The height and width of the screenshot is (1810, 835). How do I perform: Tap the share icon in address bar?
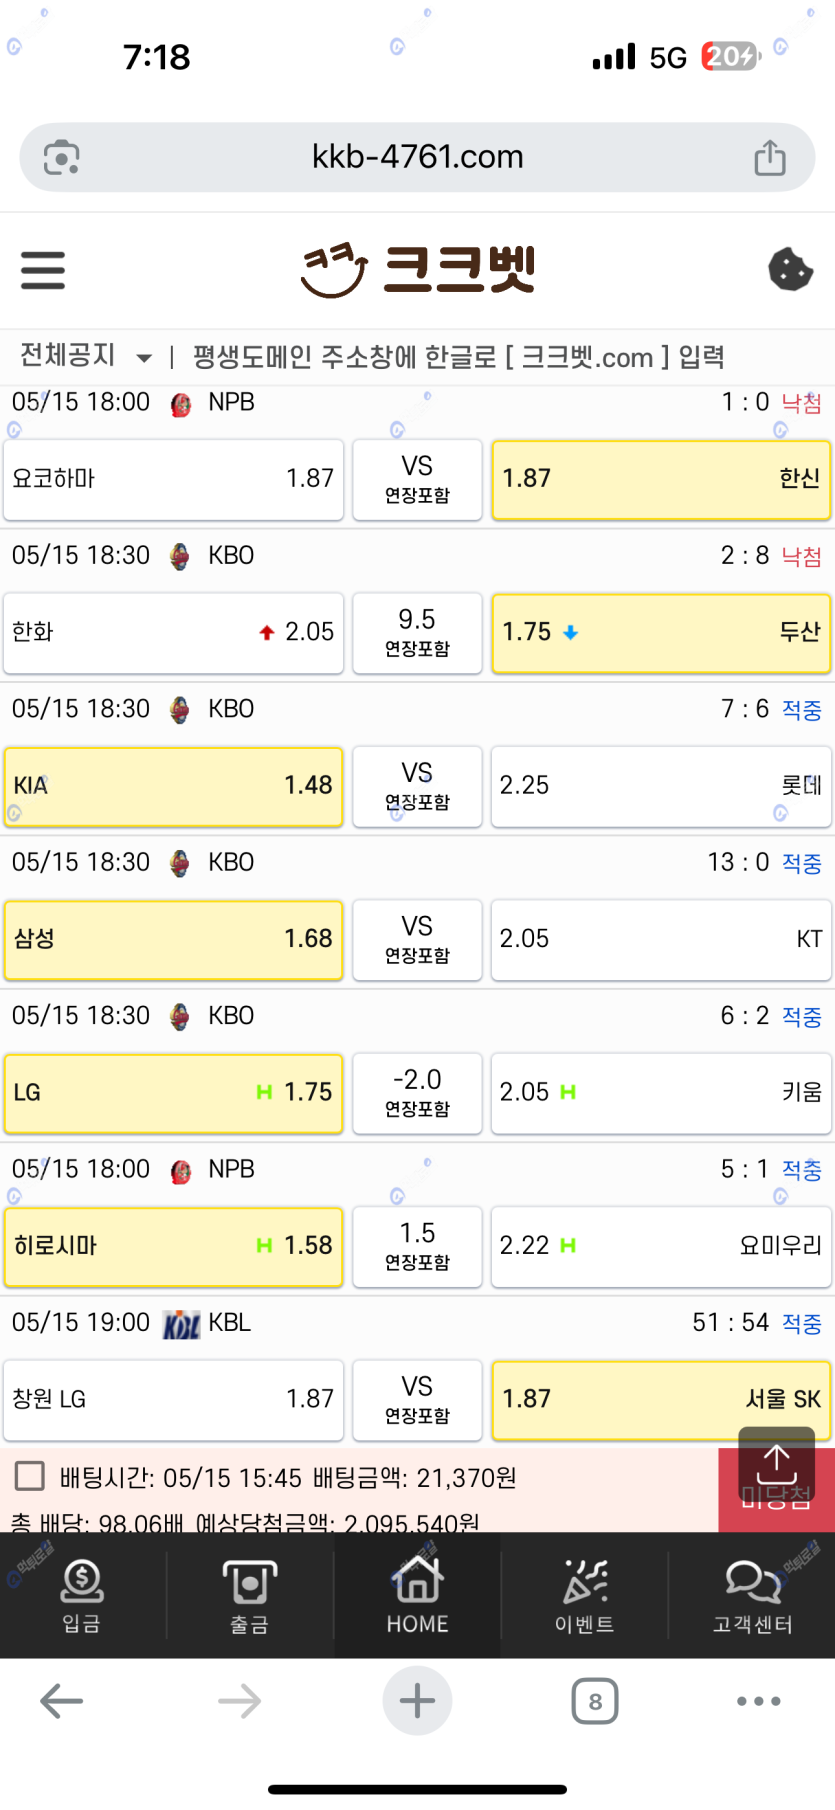point(769,158)
